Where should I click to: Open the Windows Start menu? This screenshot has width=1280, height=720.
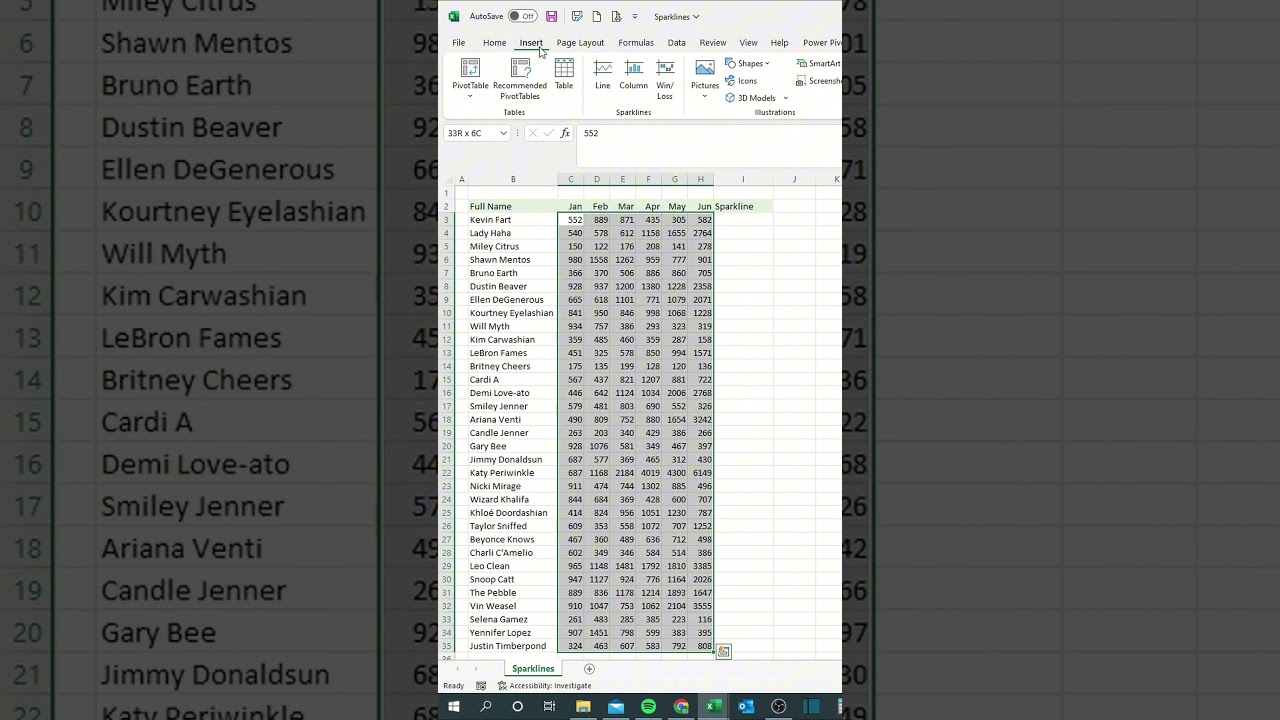[454, 707]
